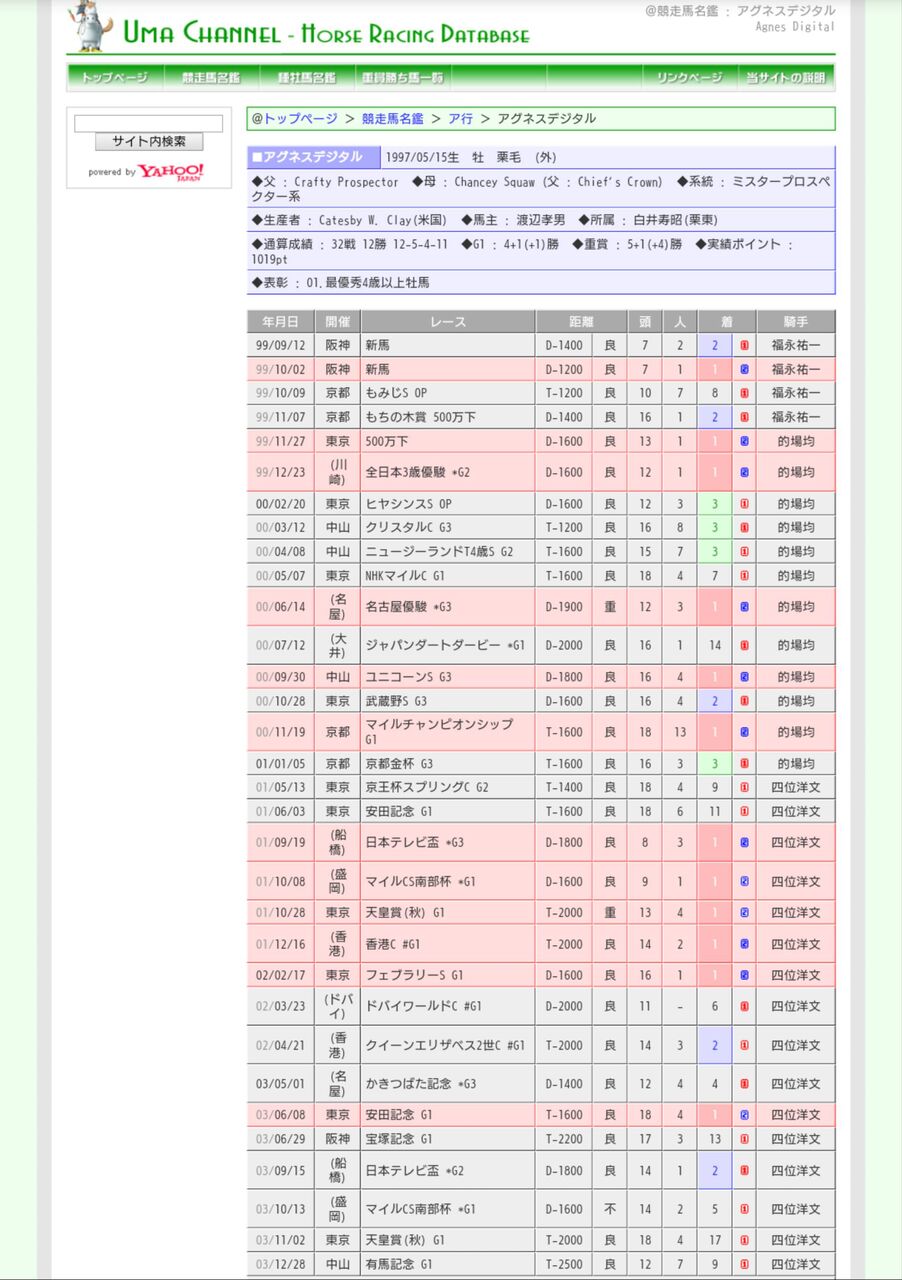Viewport: 902px width, 1280px height.
Task: Click the blue icon in the フェブラリーS G1 row
Action: (x=744, y=975)
